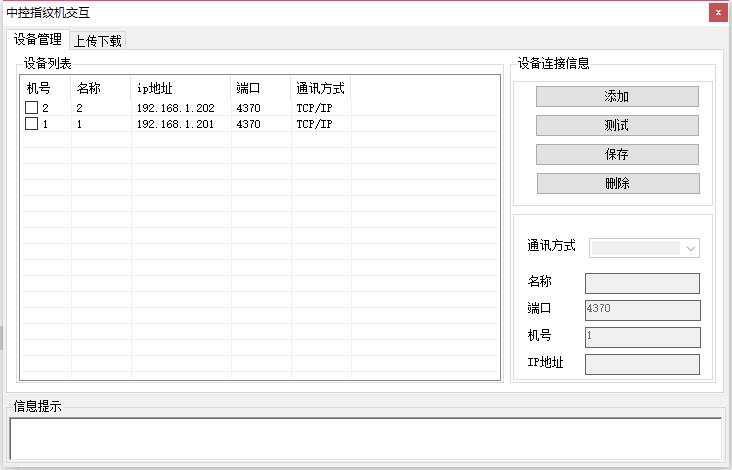This screenshot has width=732, height=470.
Task: Check the checkbox for device 1
Action: [31, 124]
